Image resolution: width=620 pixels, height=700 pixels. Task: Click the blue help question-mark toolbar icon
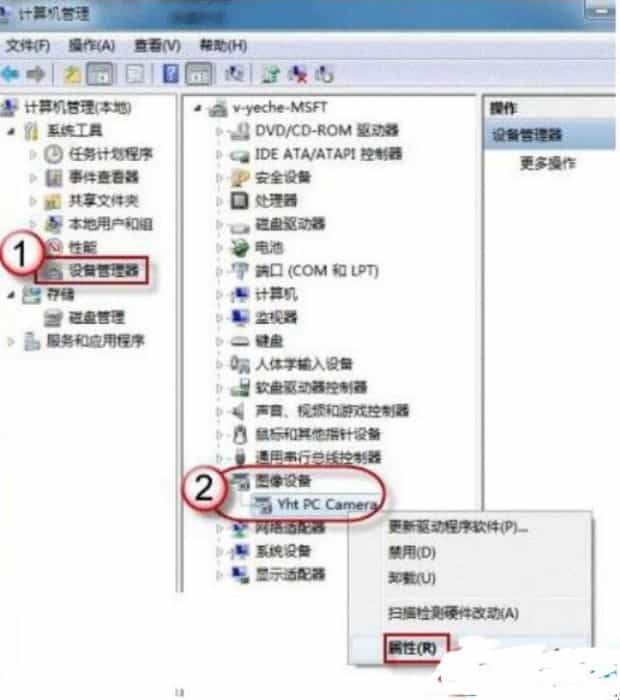click(x=171, y=74)
